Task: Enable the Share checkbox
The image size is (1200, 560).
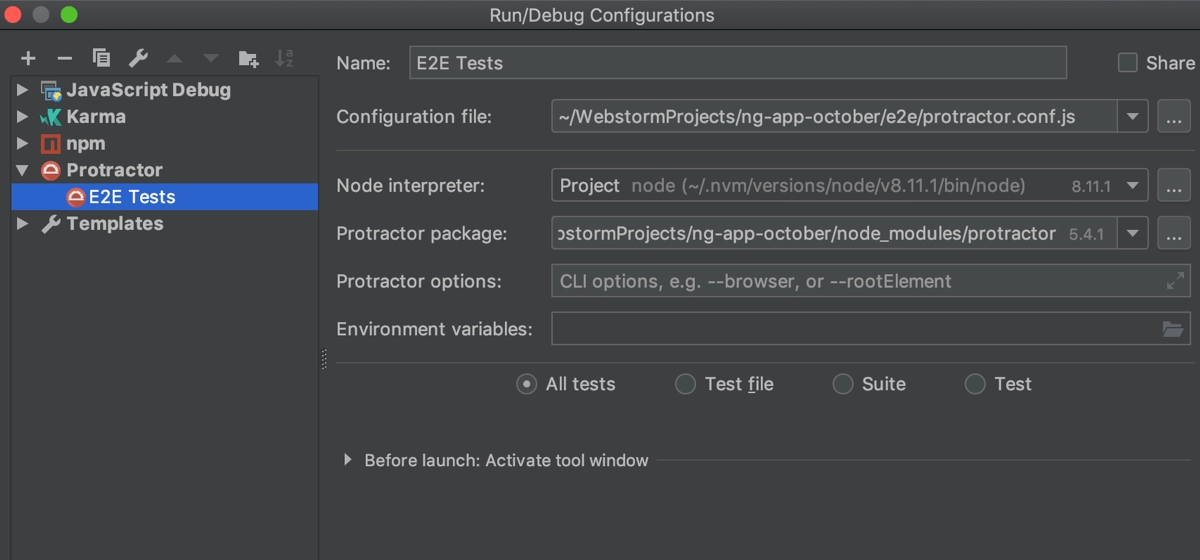Action: 1128,63
